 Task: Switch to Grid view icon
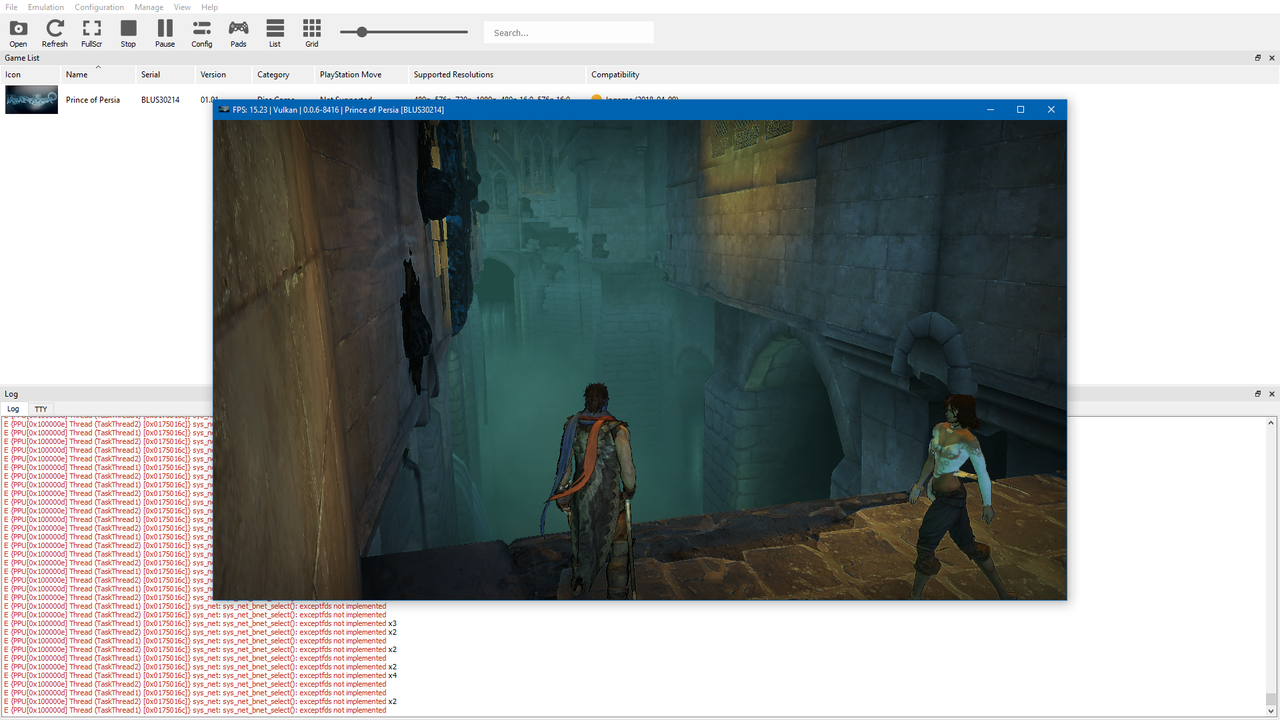[312, 33]
